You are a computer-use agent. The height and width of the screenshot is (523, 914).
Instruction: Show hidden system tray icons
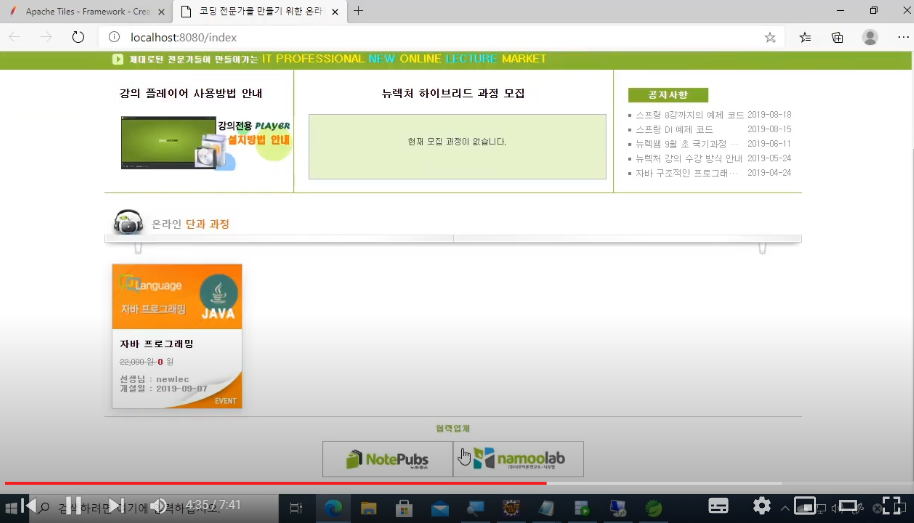coord(785,509)
